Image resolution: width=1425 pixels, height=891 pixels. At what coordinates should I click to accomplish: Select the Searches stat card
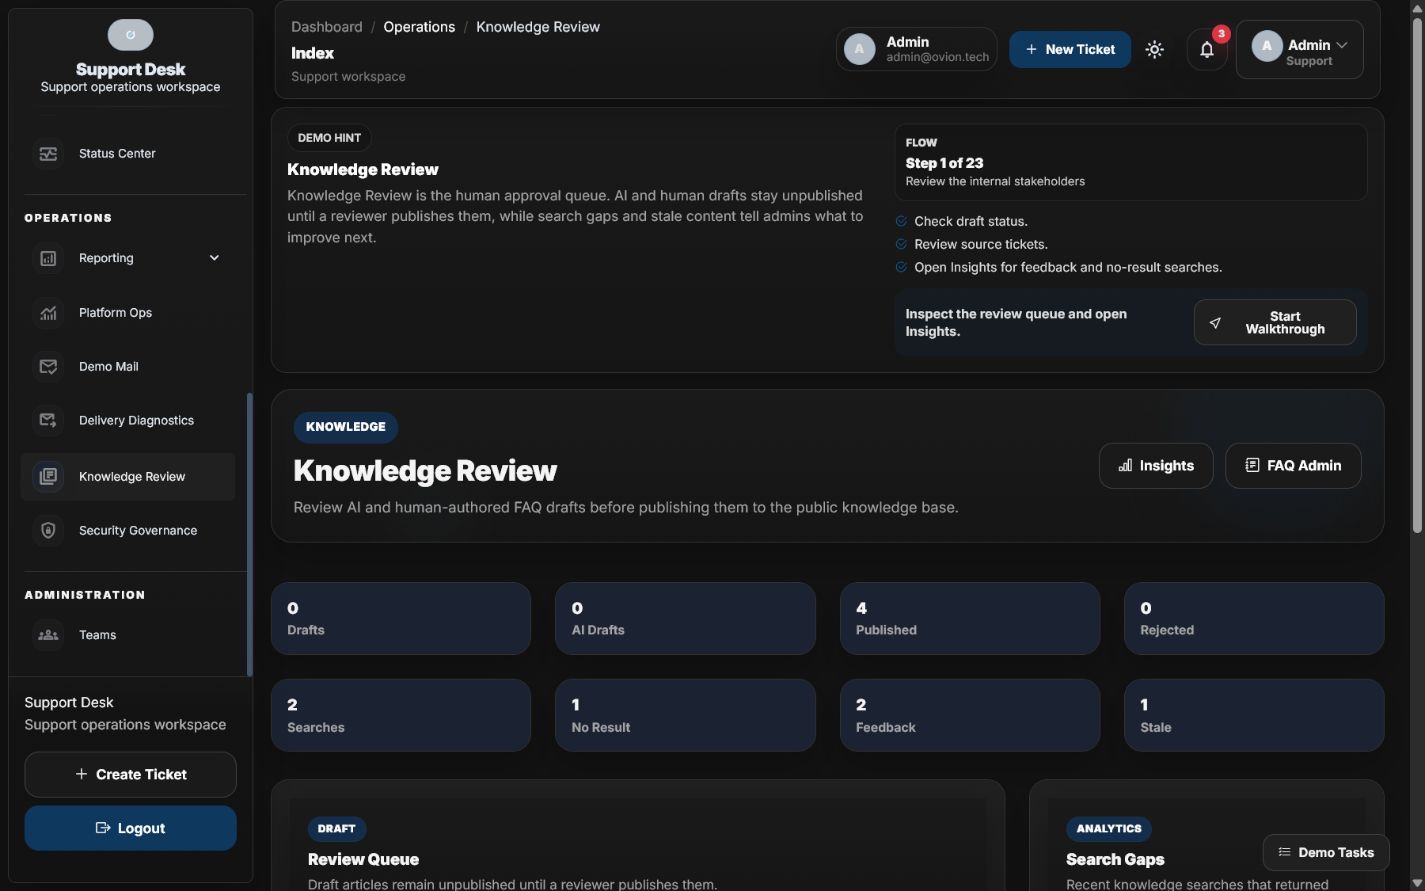(x=401, y=716)
